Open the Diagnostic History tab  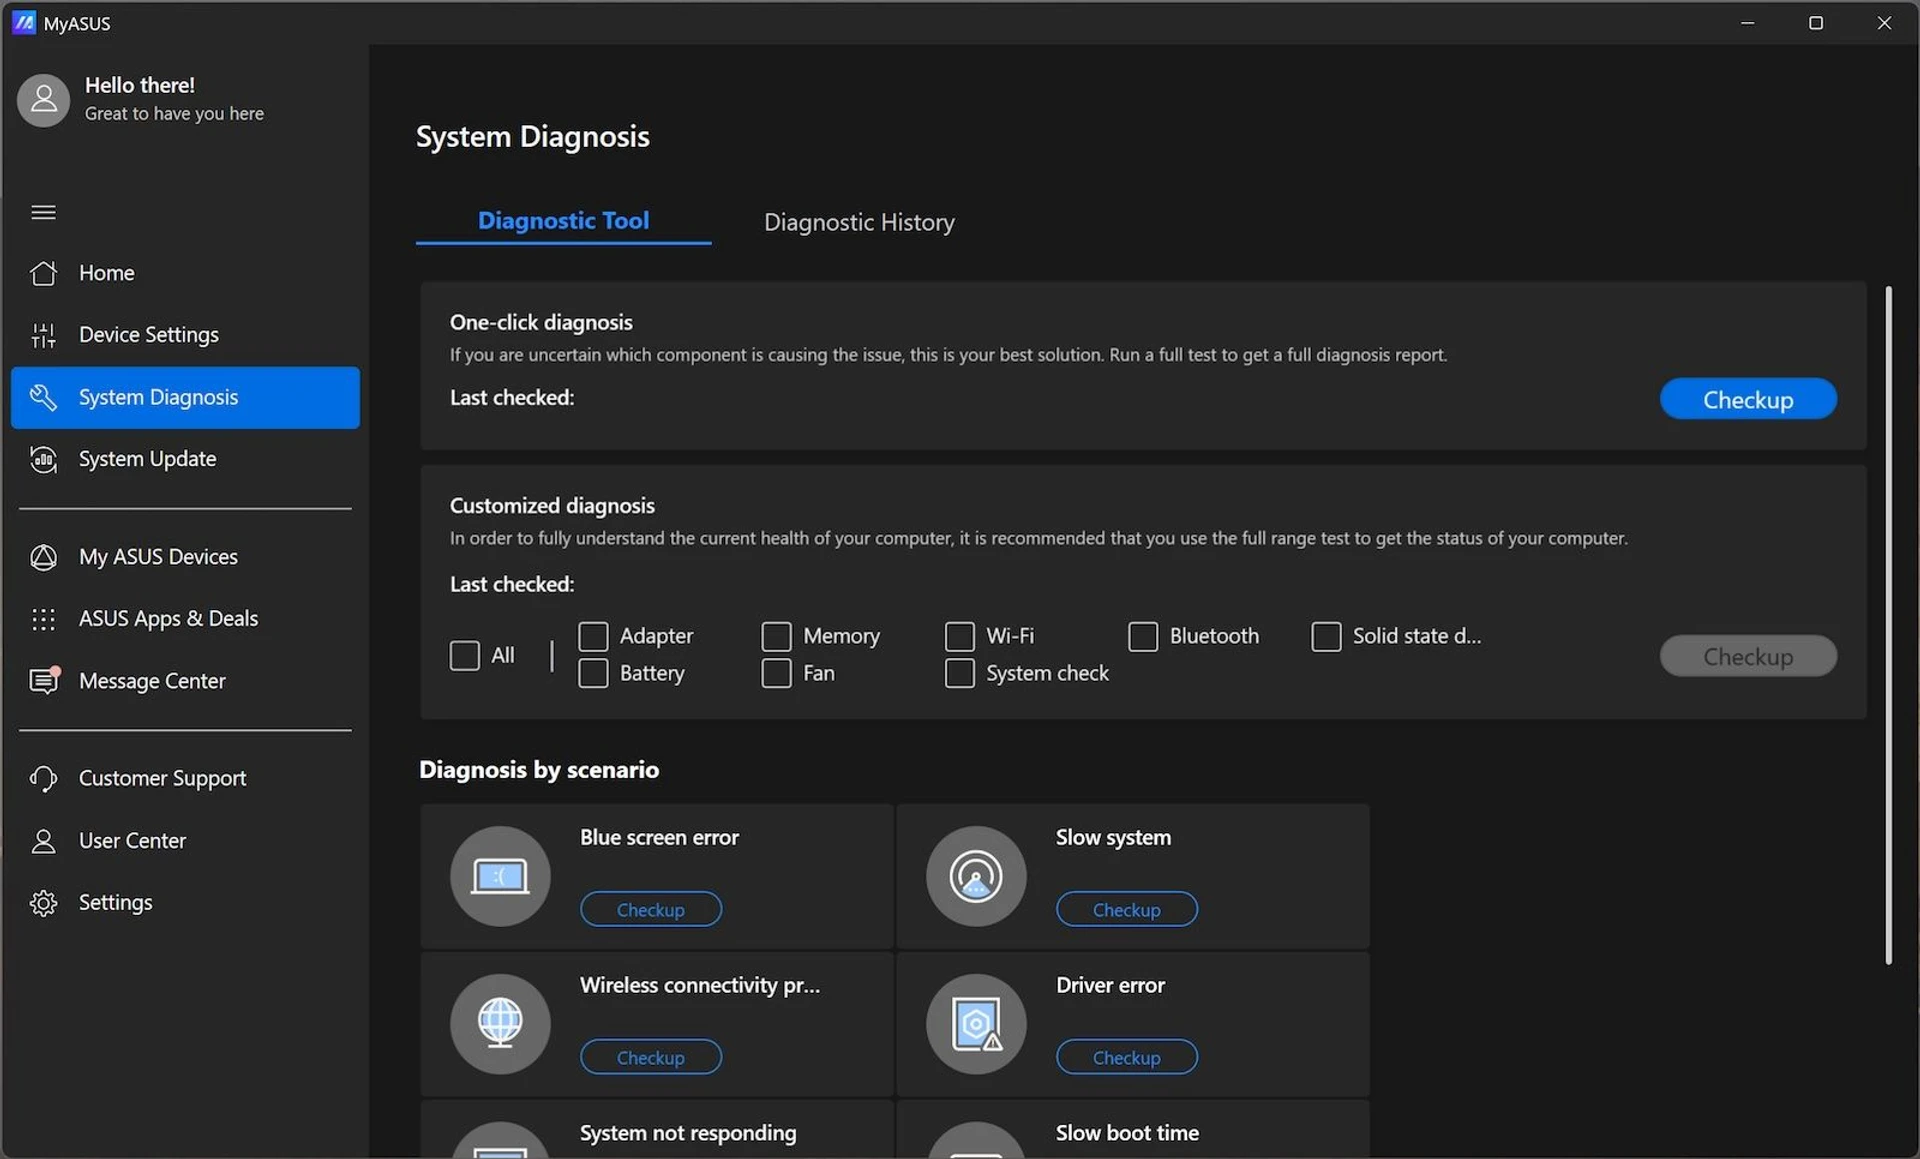tap(859, 222)
